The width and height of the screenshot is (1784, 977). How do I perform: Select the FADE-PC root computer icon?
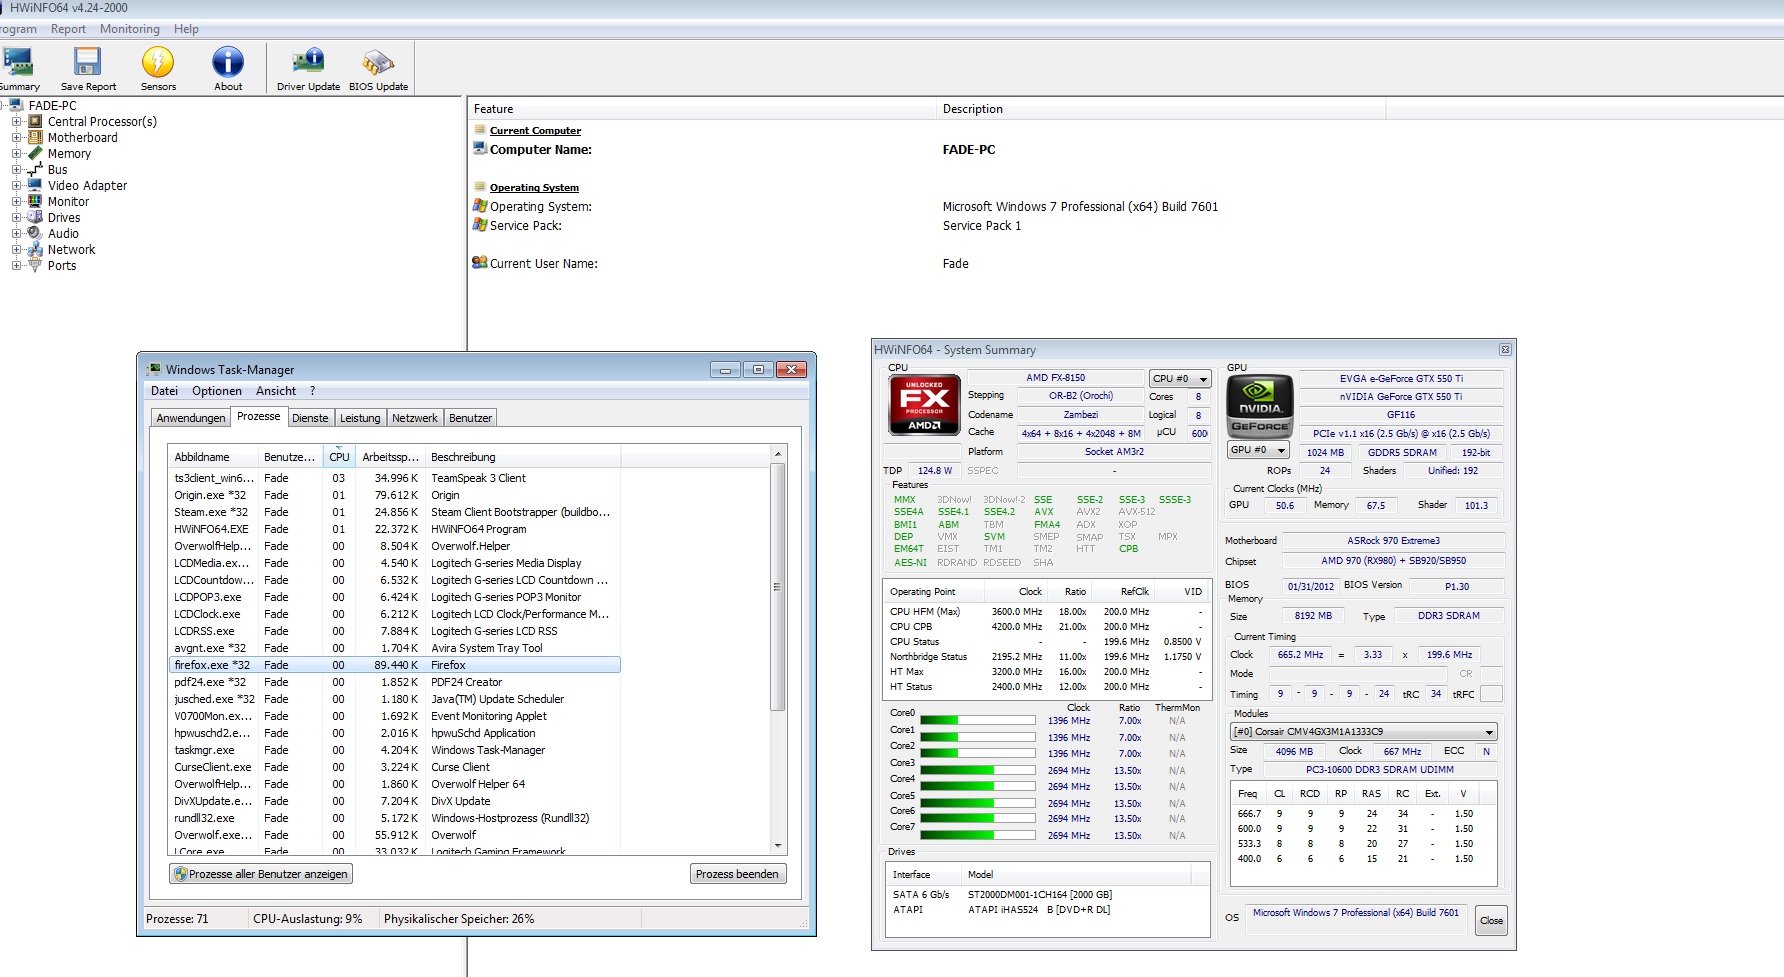[x=17, y=105]
